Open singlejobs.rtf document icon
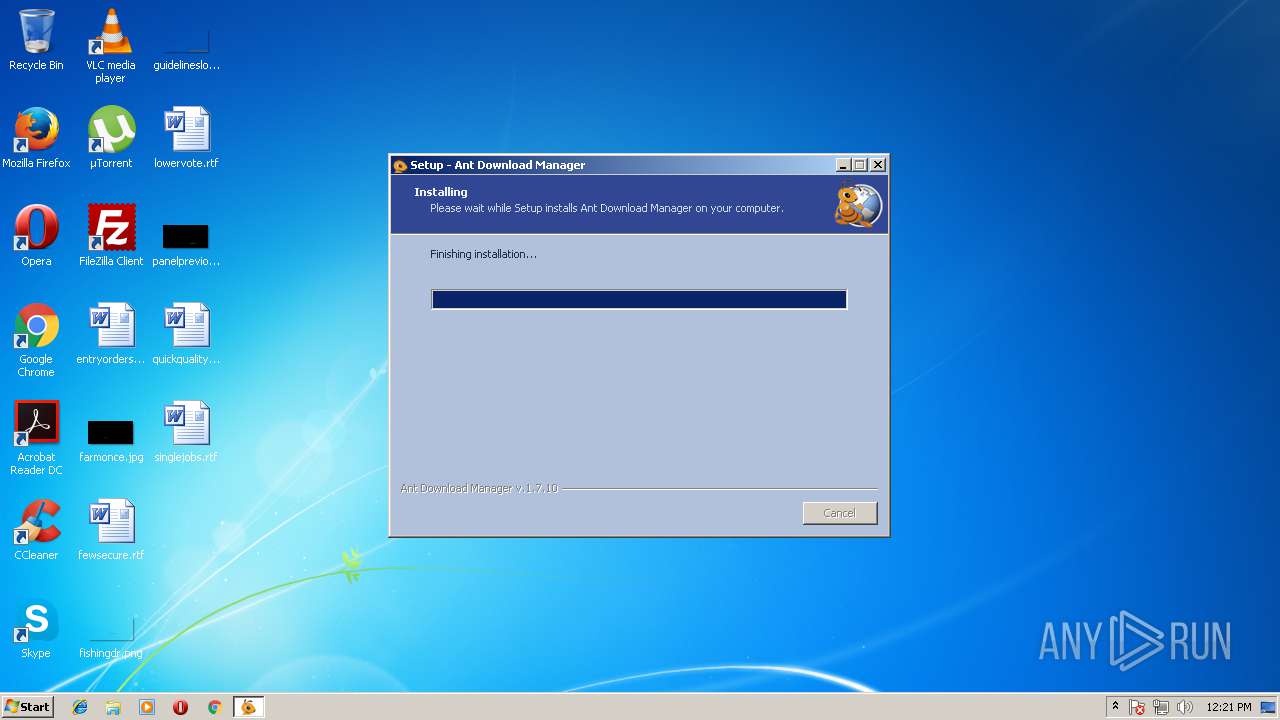Viewport: 1280px width, 720px height. 186,432
